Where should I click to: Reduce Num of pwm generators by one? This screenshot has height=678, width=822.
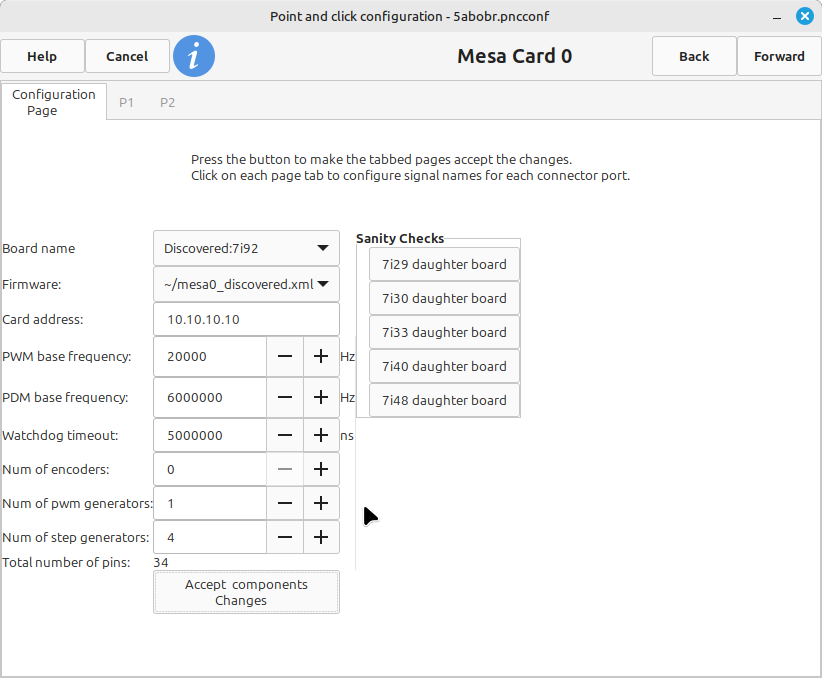tap(285, 503)
